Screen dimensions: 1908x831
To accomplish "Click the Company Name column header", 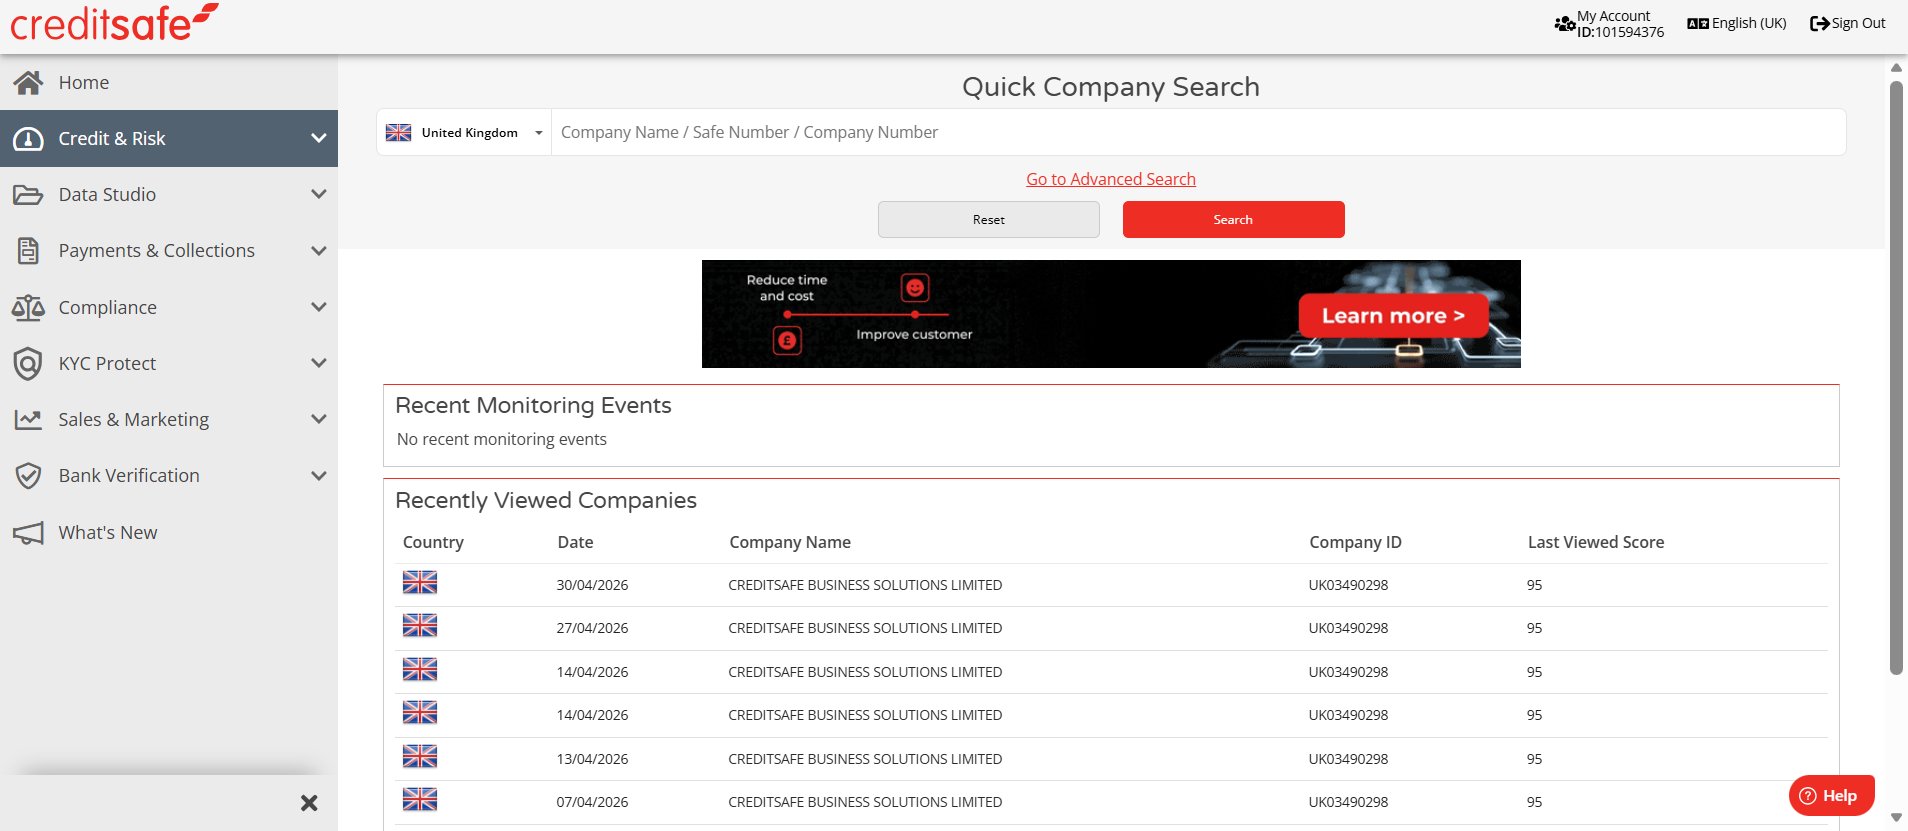I will (x=790, y=542).
